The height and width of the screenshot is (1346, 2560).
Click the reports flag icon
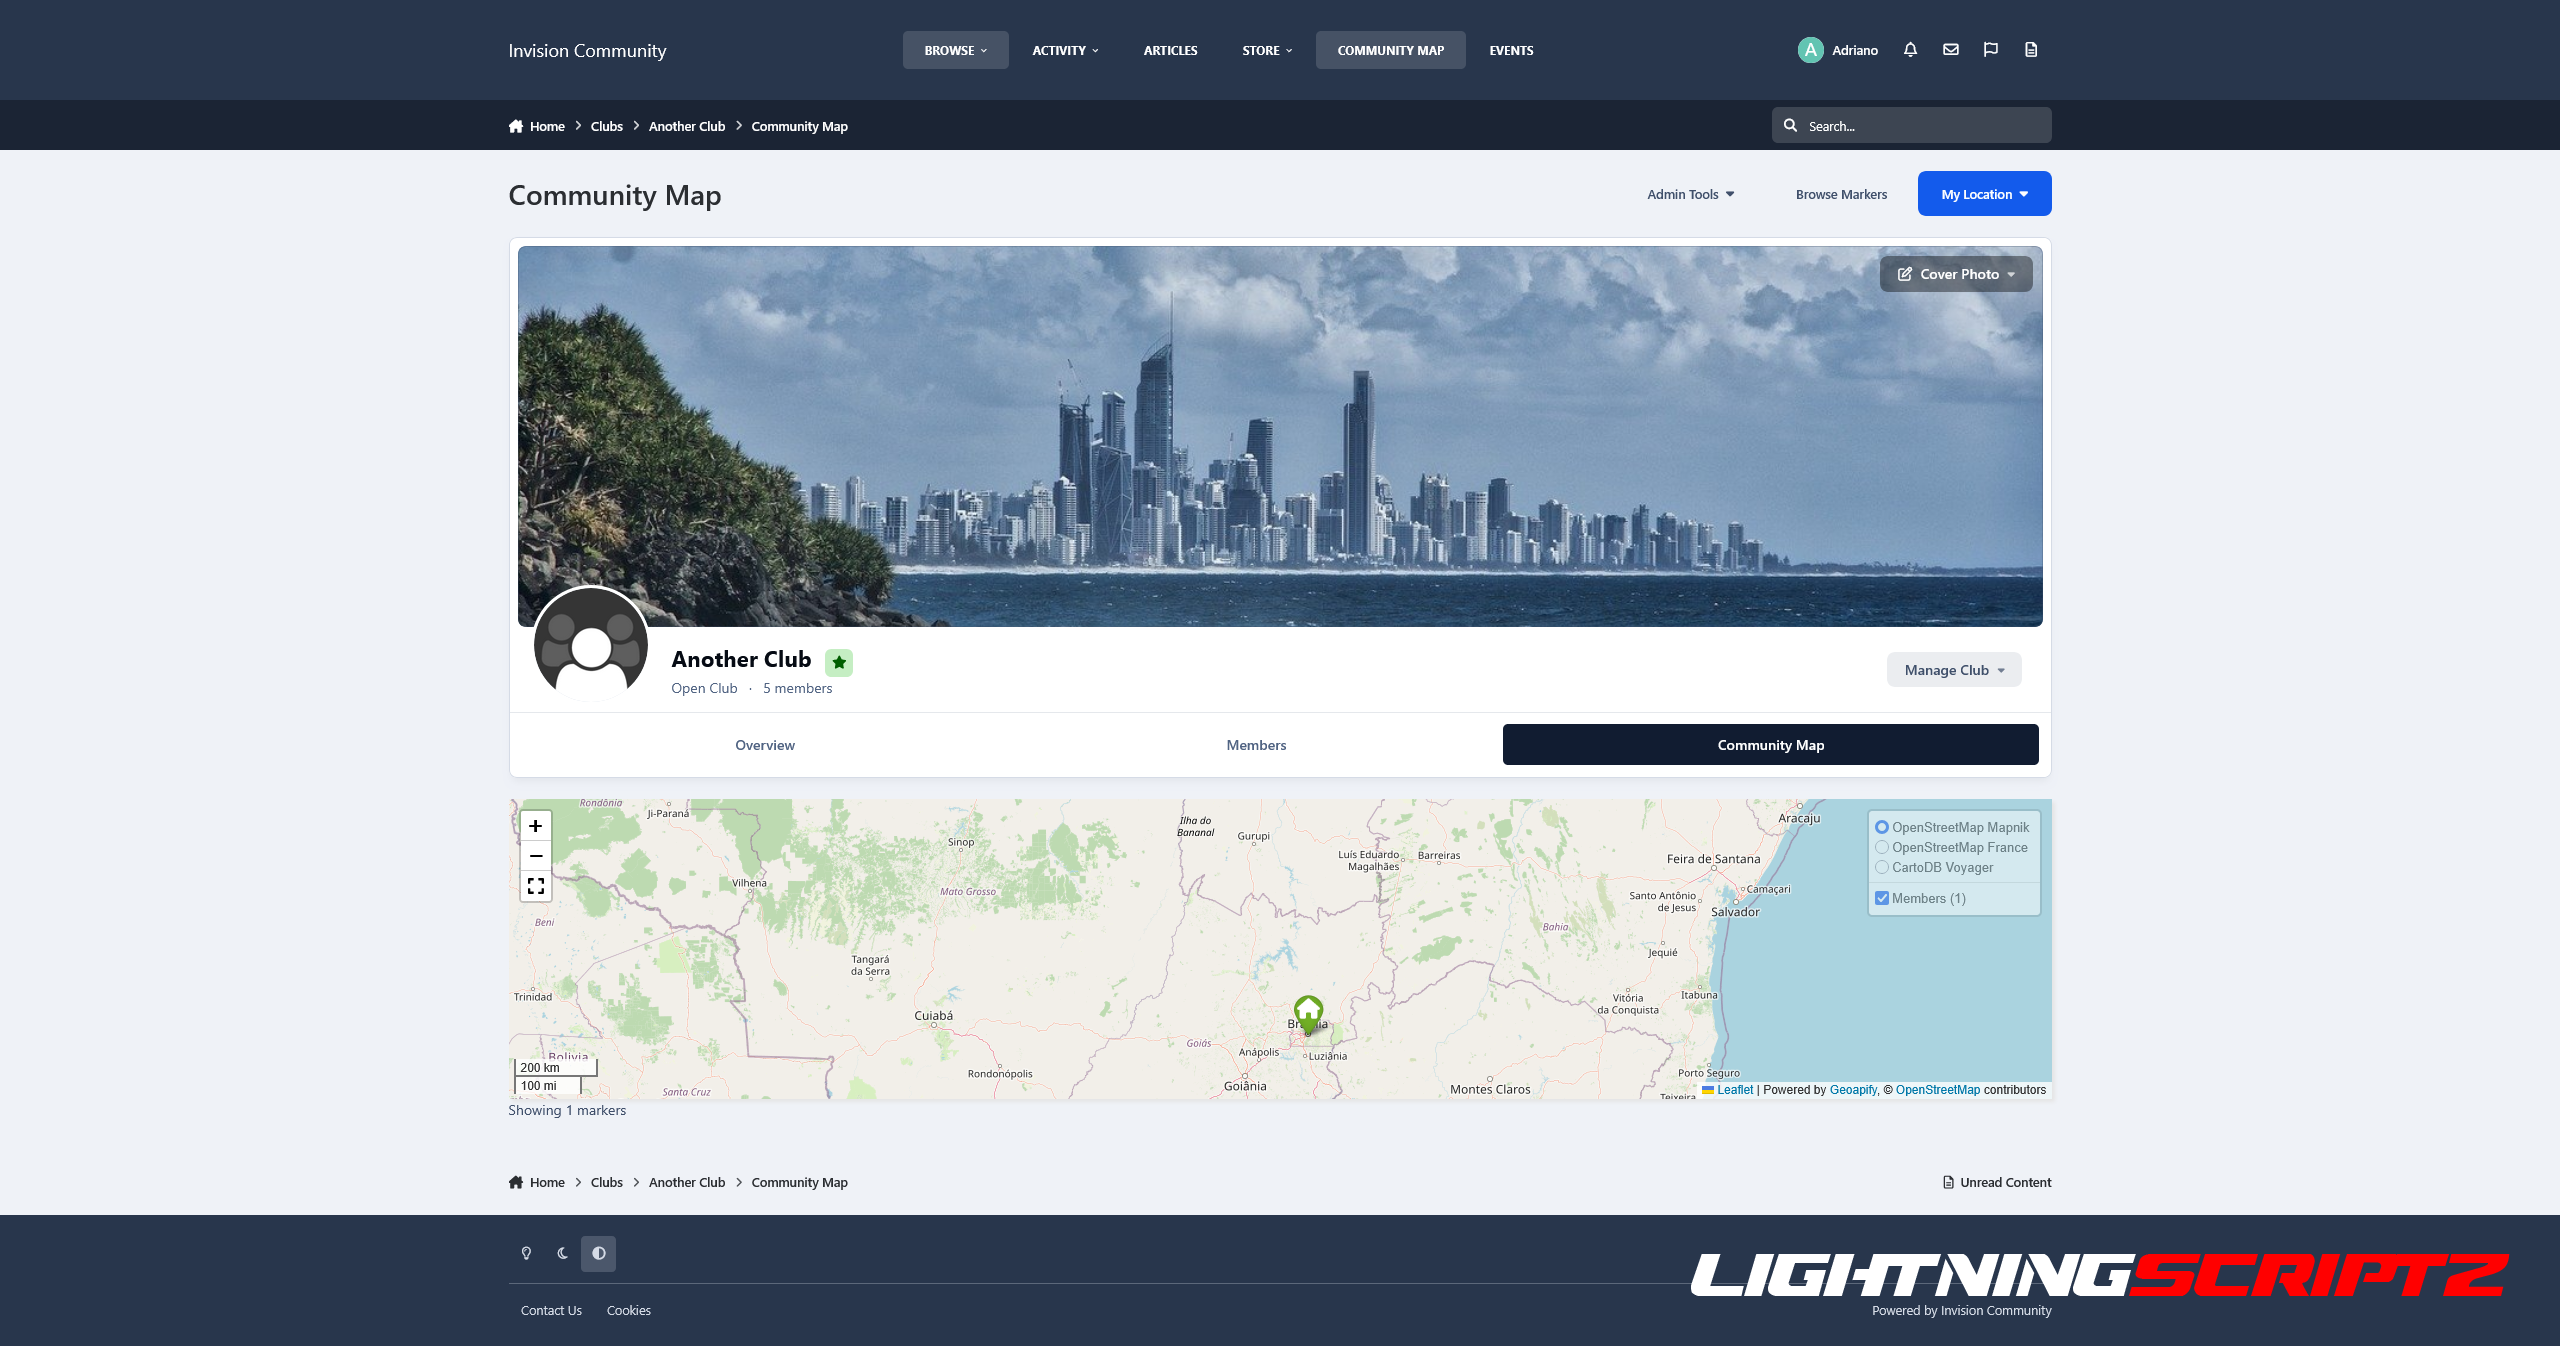tap(1990, 50)
